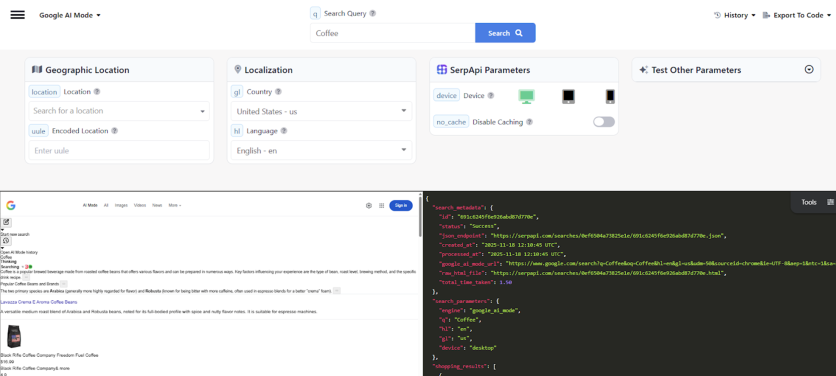Click the map icon beside Geographic Location
Image resolution: width=836 pixels, height=376 pixels.
pyautogui.click(x=37, y=70)
